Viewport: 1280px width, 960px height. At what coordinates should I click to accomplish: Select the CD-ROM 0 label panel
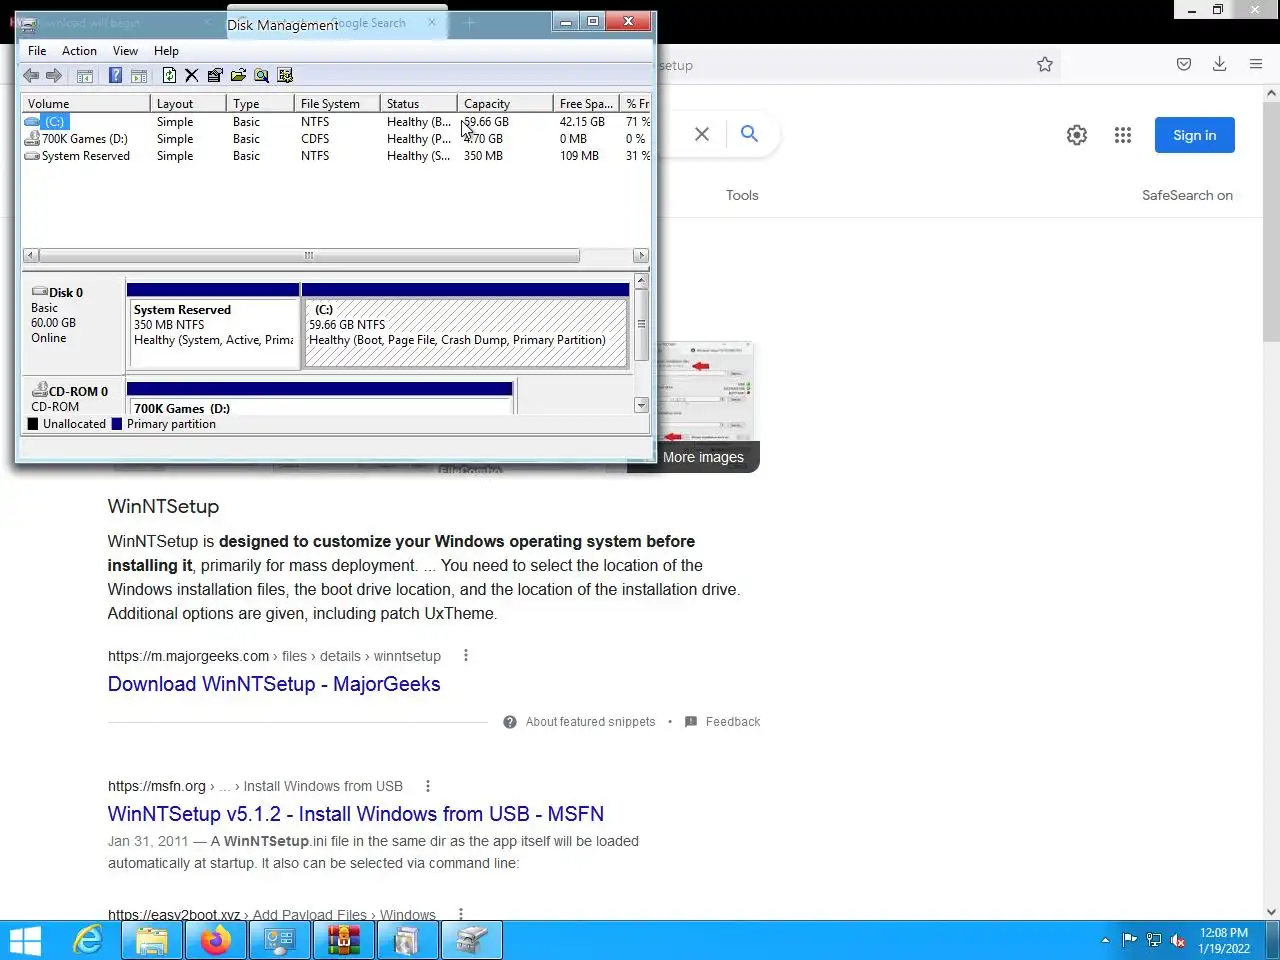(73, 396)
